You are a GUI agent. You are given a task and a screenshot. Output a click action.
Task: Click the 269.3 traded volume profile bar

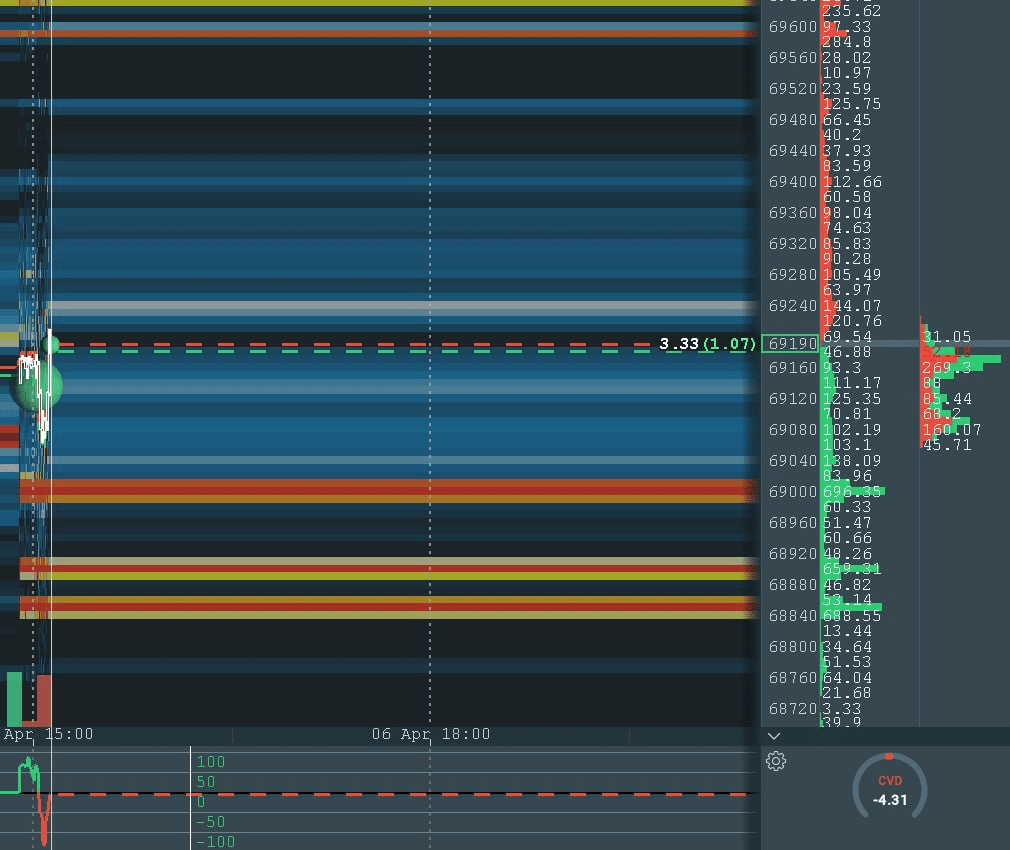[961, 367]
